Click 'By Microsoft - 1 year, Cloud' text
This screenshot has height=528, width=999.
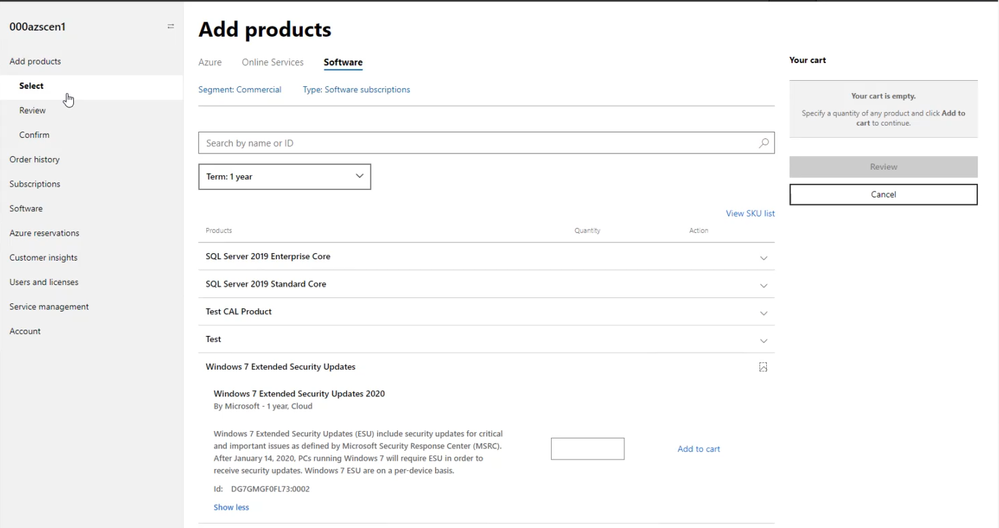tap(262, 406)
